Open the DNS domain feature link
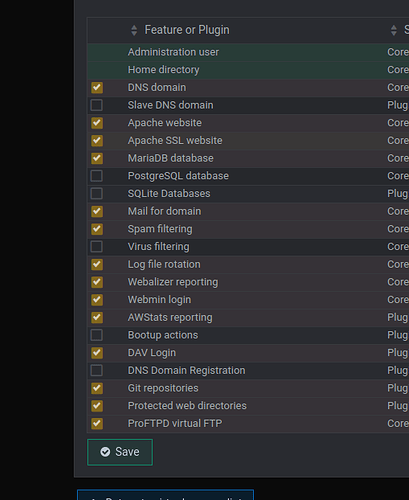The image size is (409, 500). tap(157, 87)
